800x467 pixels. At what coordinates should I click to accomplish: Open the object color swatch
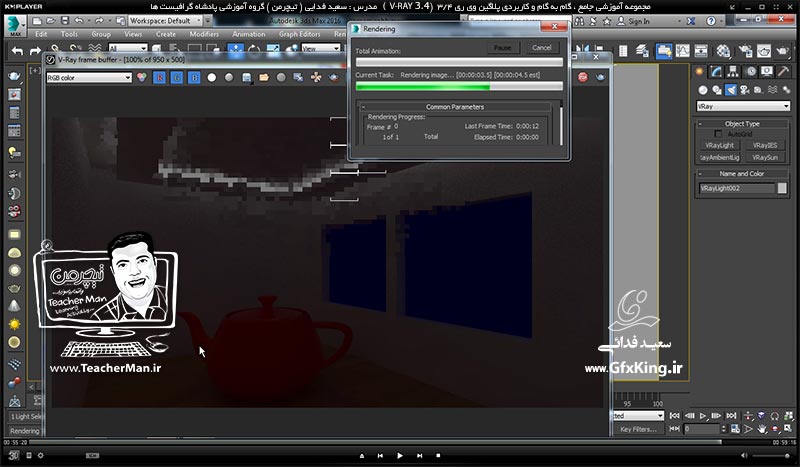tap(782, 188)
